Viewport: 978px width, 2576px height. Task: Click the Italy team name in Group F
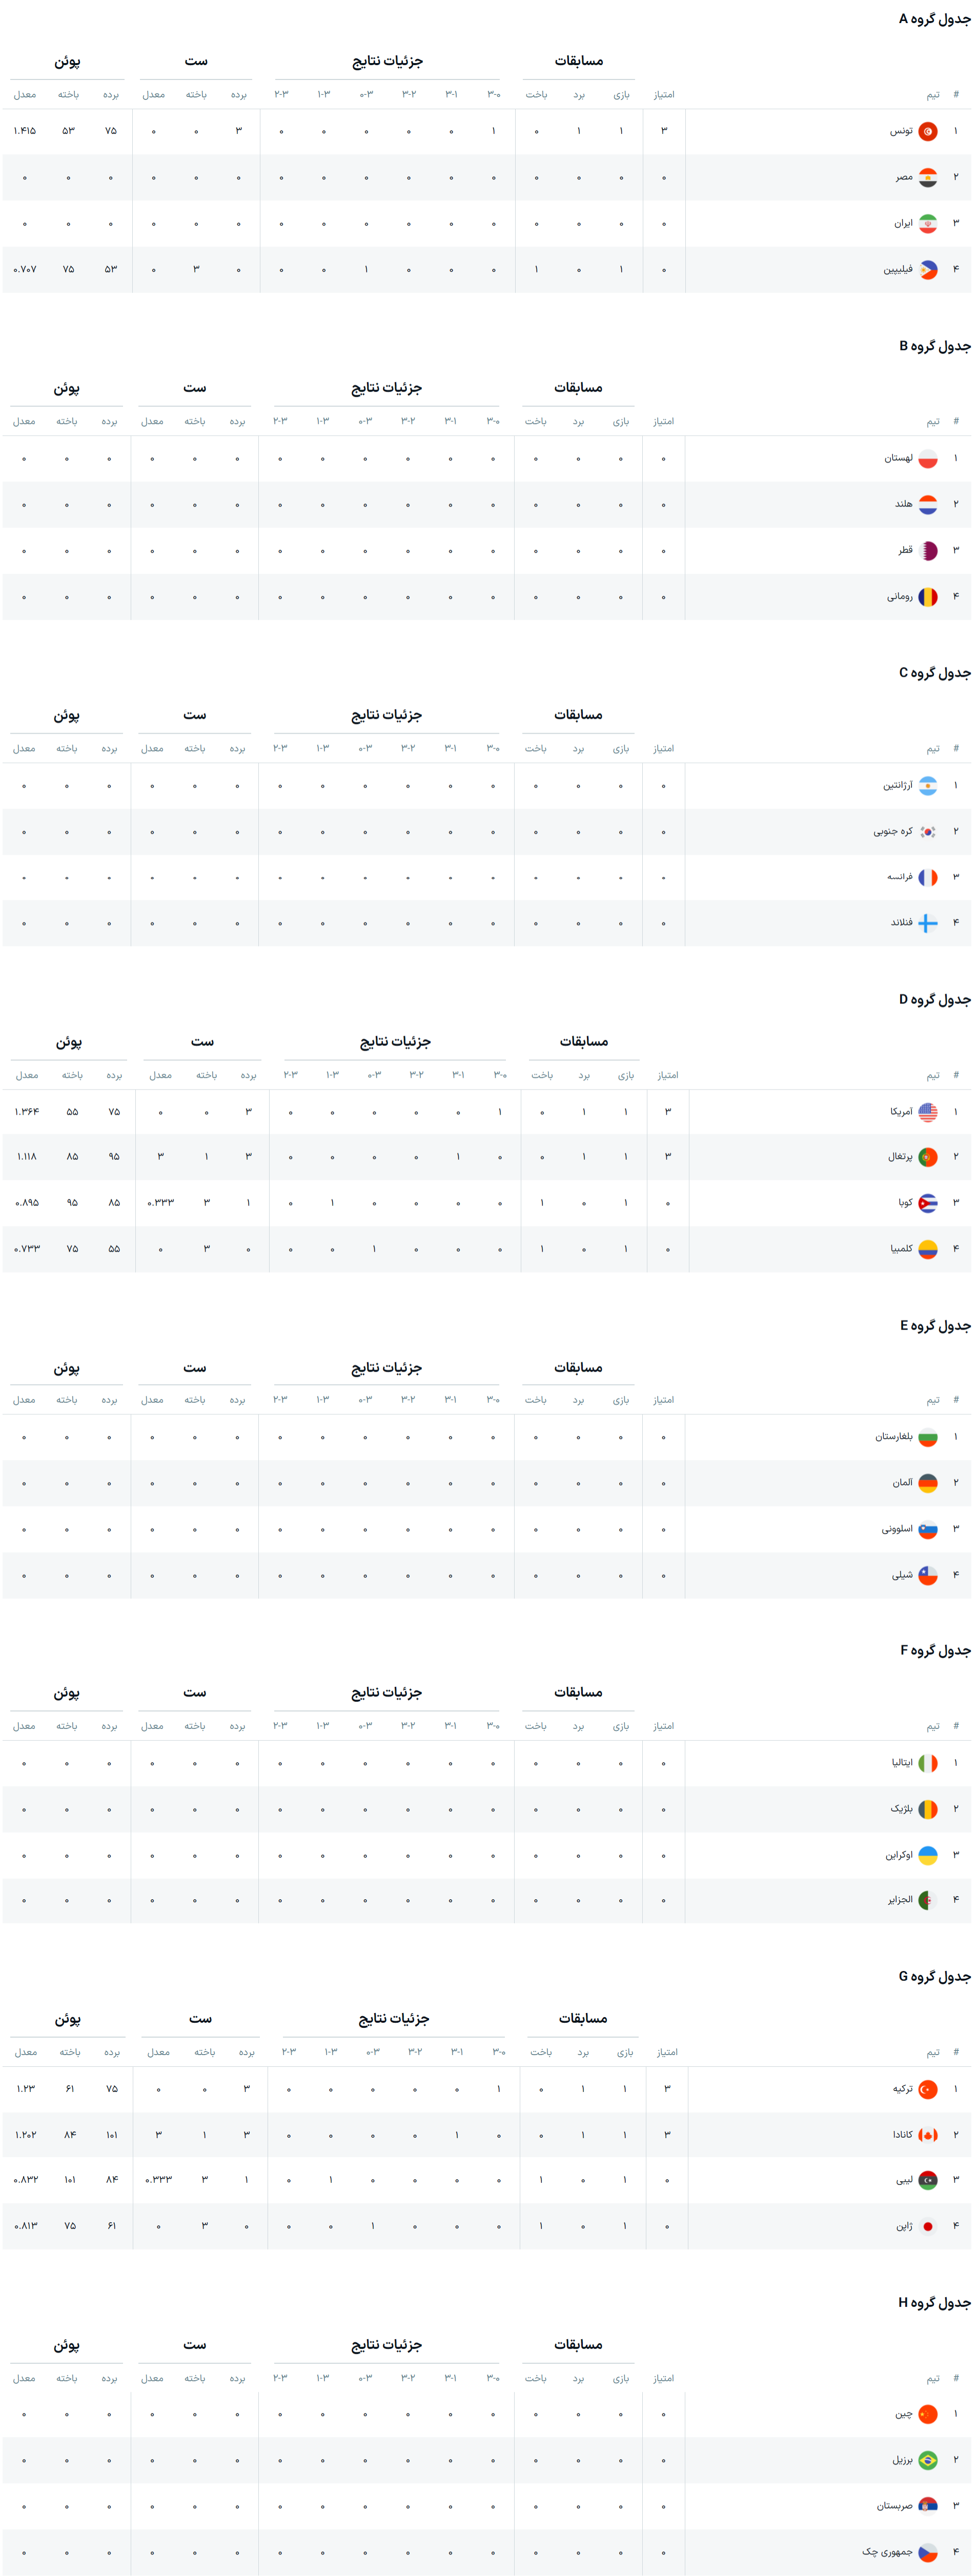pos(902,1763)
